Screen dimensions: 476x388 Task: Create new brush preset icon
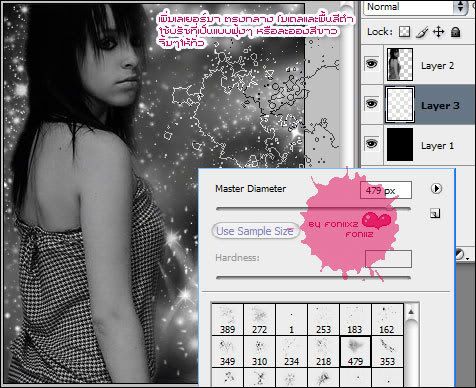click(x=435, y=213)
